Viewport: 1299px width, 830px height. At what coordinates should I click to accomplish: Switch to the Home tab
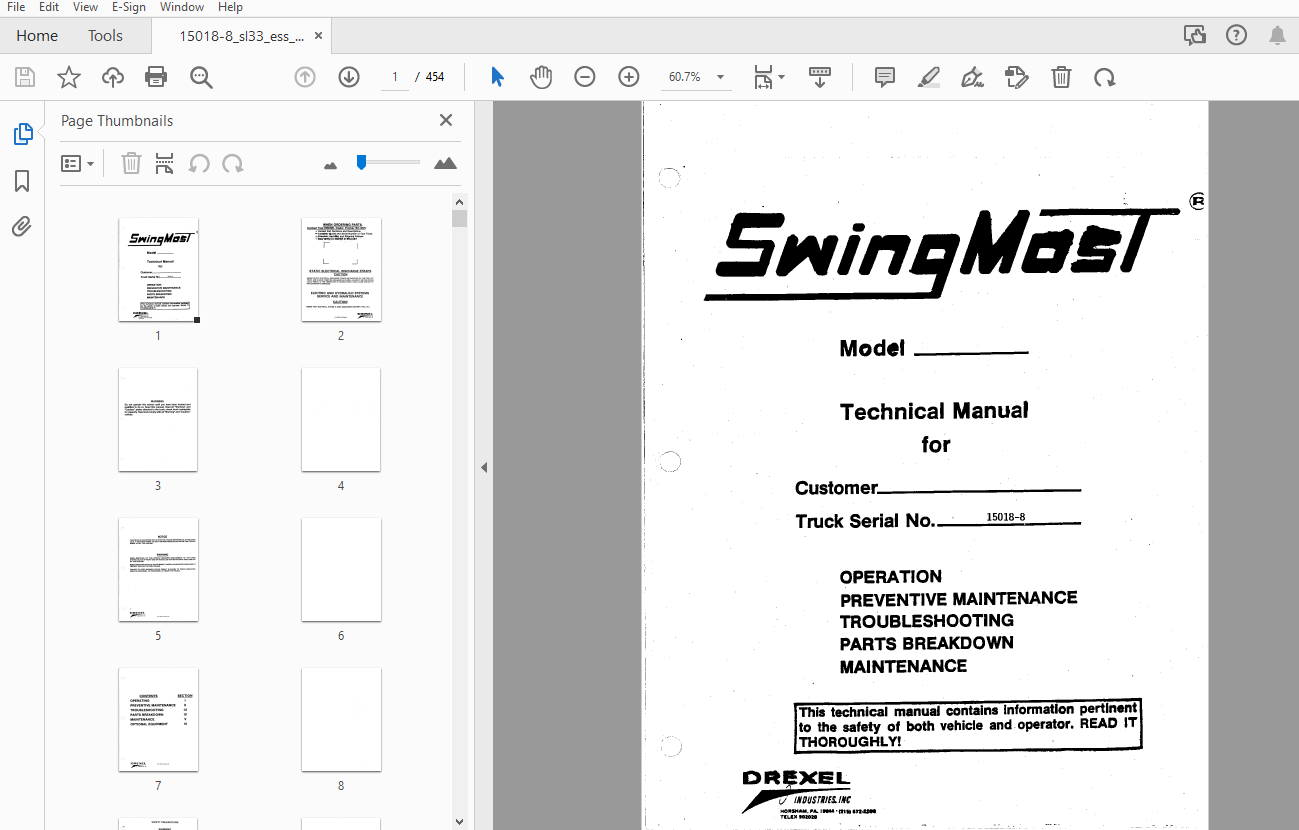pyautogui.click(x=37, y=36)
